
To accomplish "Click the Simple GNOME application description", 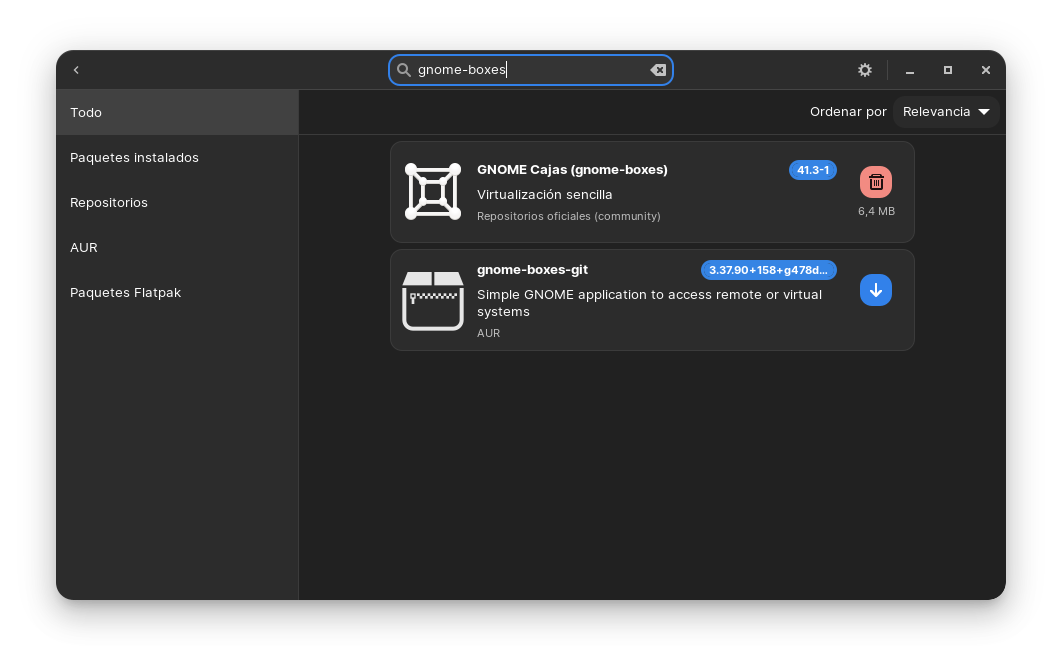I will click(x=650, y=303).
